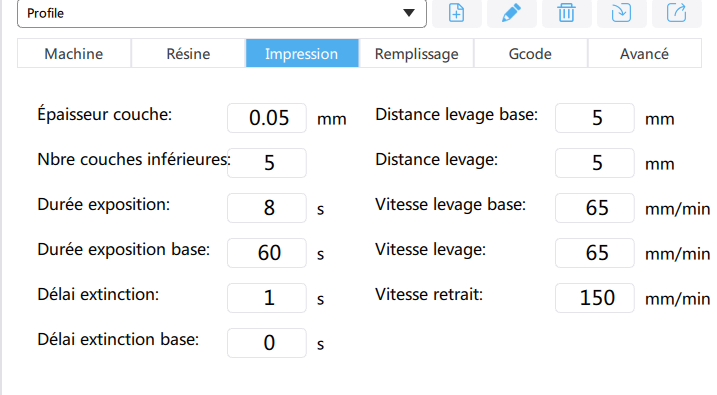Click the Durée exposition input showing 8

point(267,208)
